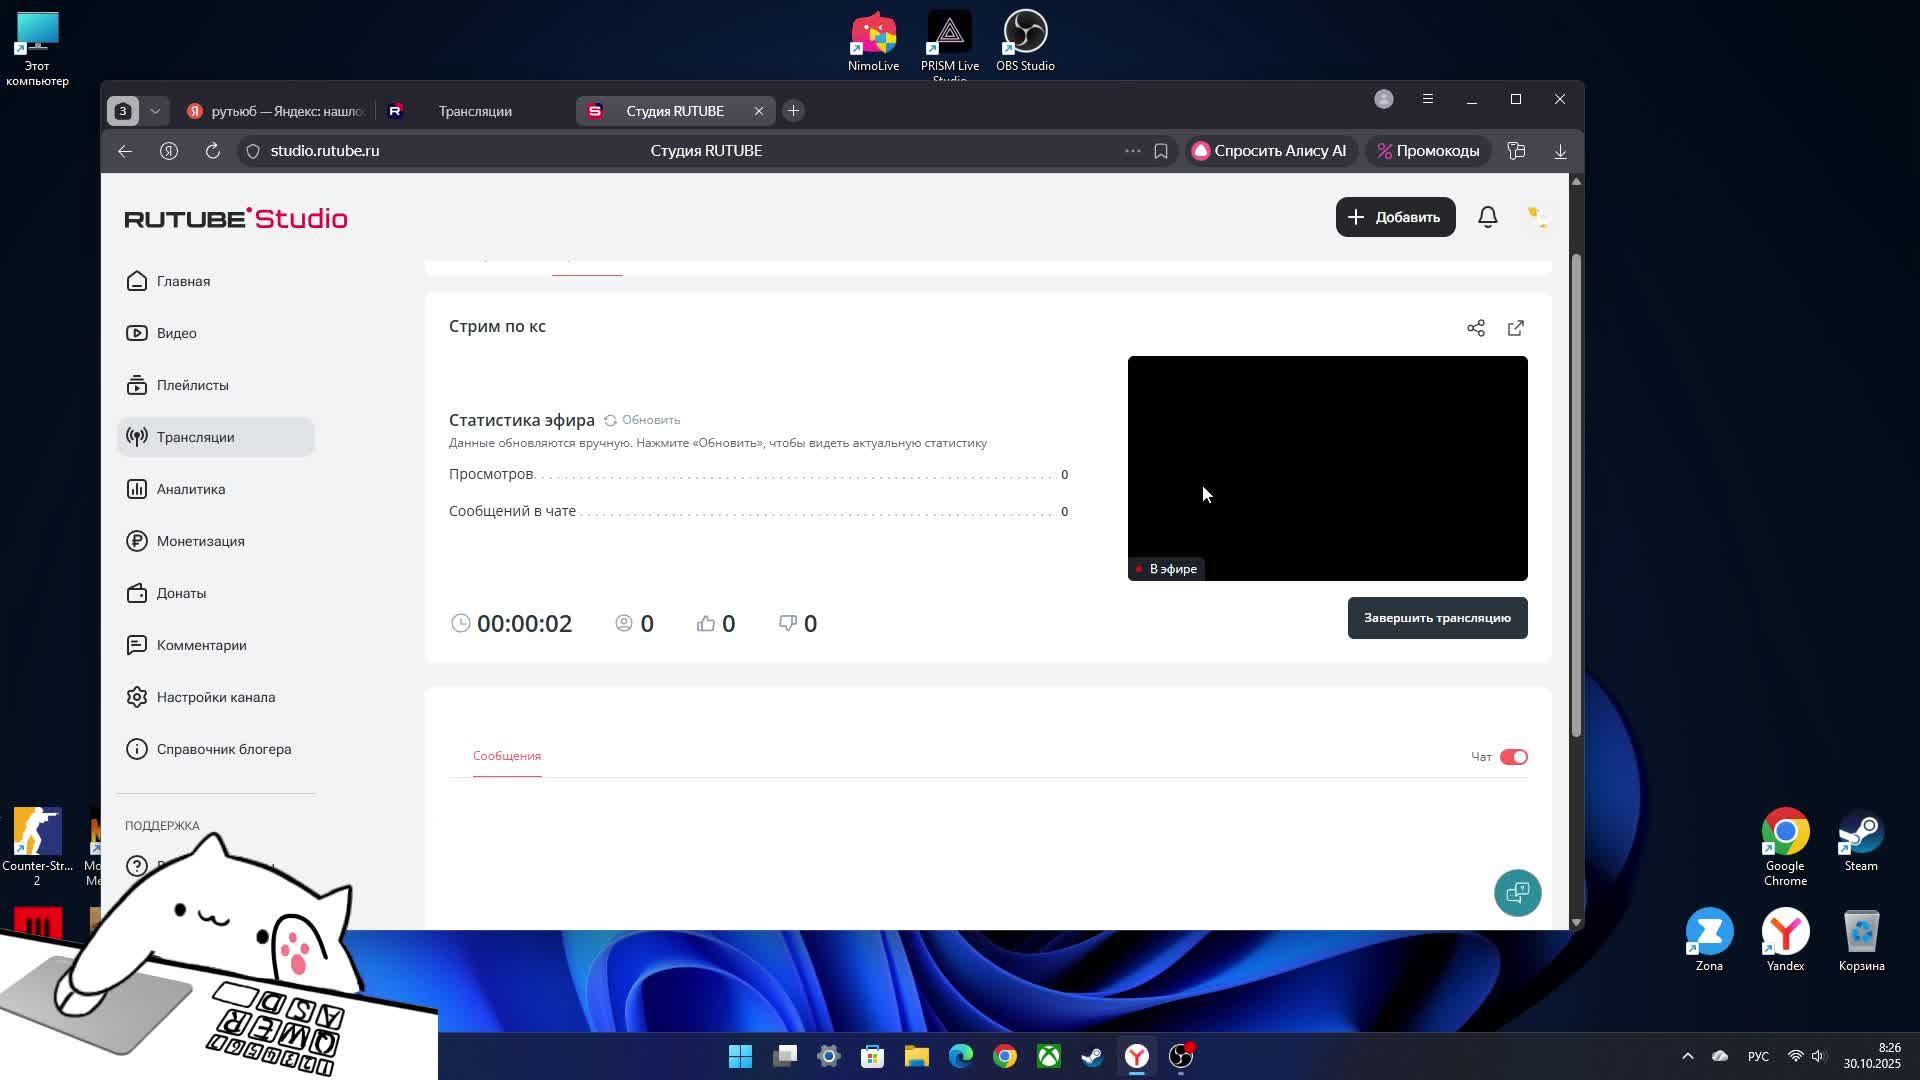Open three-dots menu in address bar
Viewport: 1920px width, 1080px height.
click(1132, 151)
